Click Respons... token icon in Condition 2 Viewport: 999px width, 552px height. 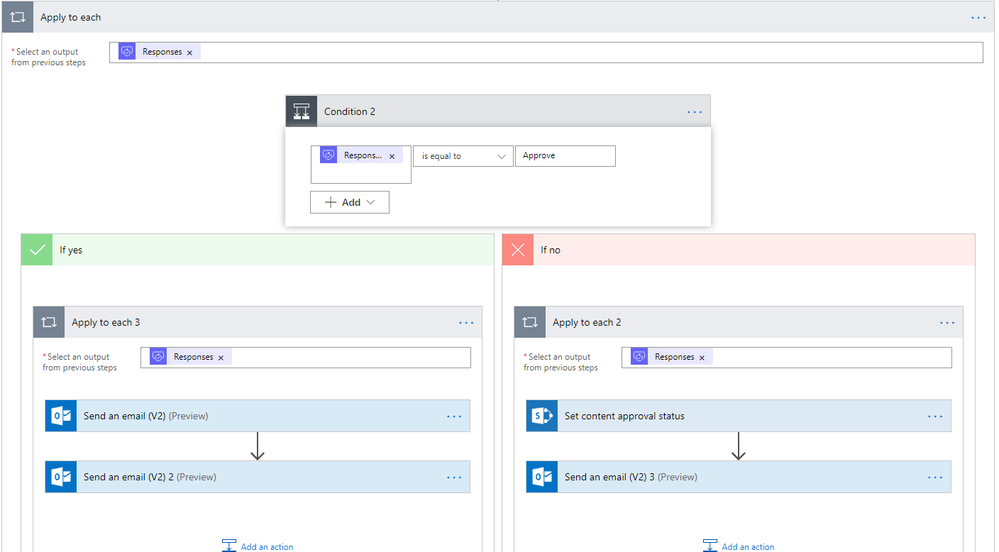pos(329,155)
